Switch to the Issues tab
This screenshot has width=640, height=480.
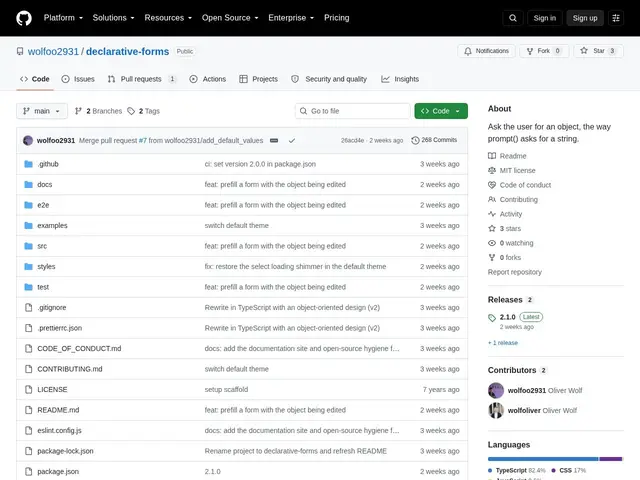(x=78, y=79)
